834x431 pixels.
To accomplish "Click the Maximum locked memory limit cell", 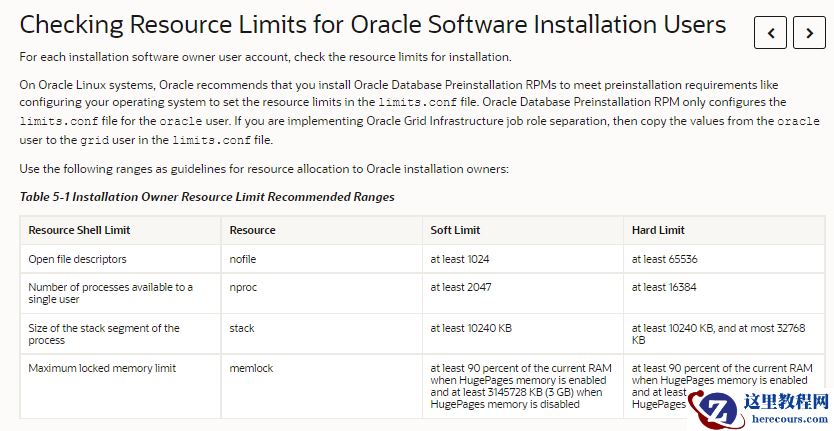I will click(102, 368).
